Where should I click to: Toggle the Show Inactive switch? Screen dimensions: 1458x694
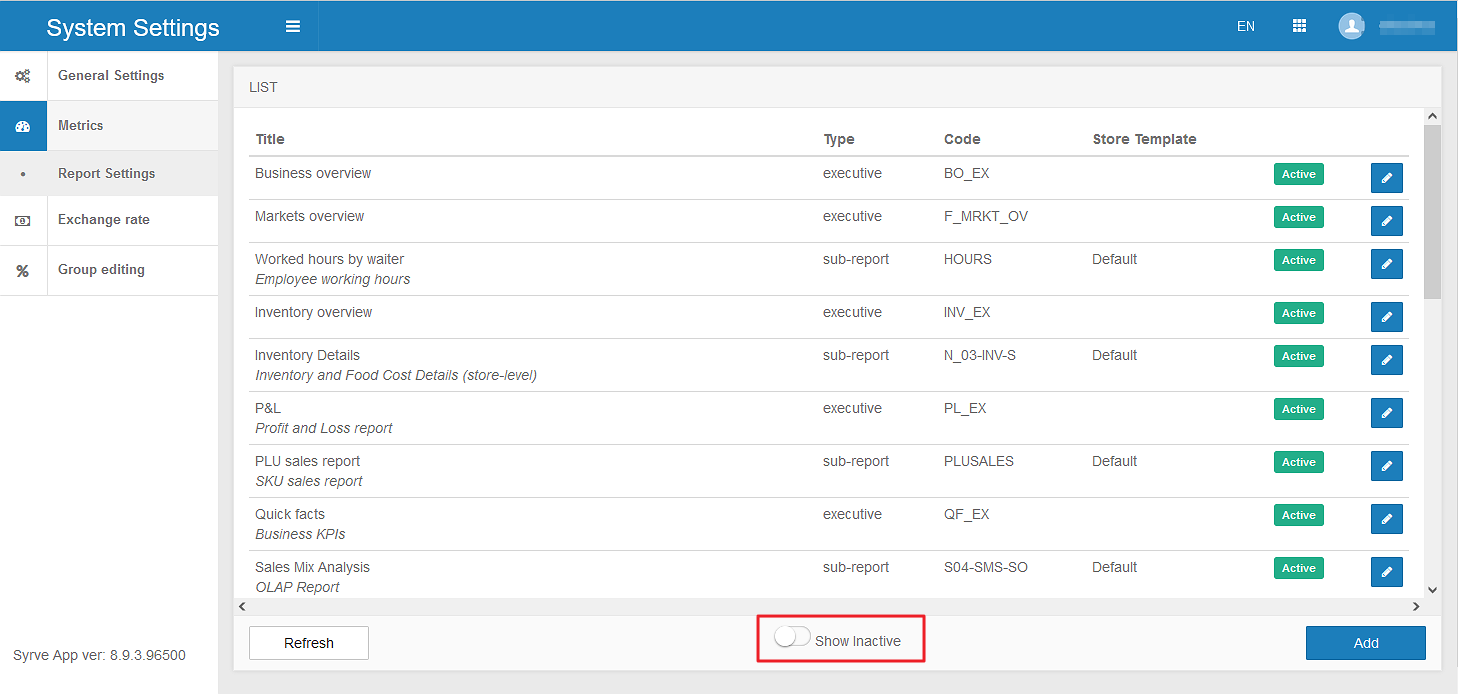792,639
